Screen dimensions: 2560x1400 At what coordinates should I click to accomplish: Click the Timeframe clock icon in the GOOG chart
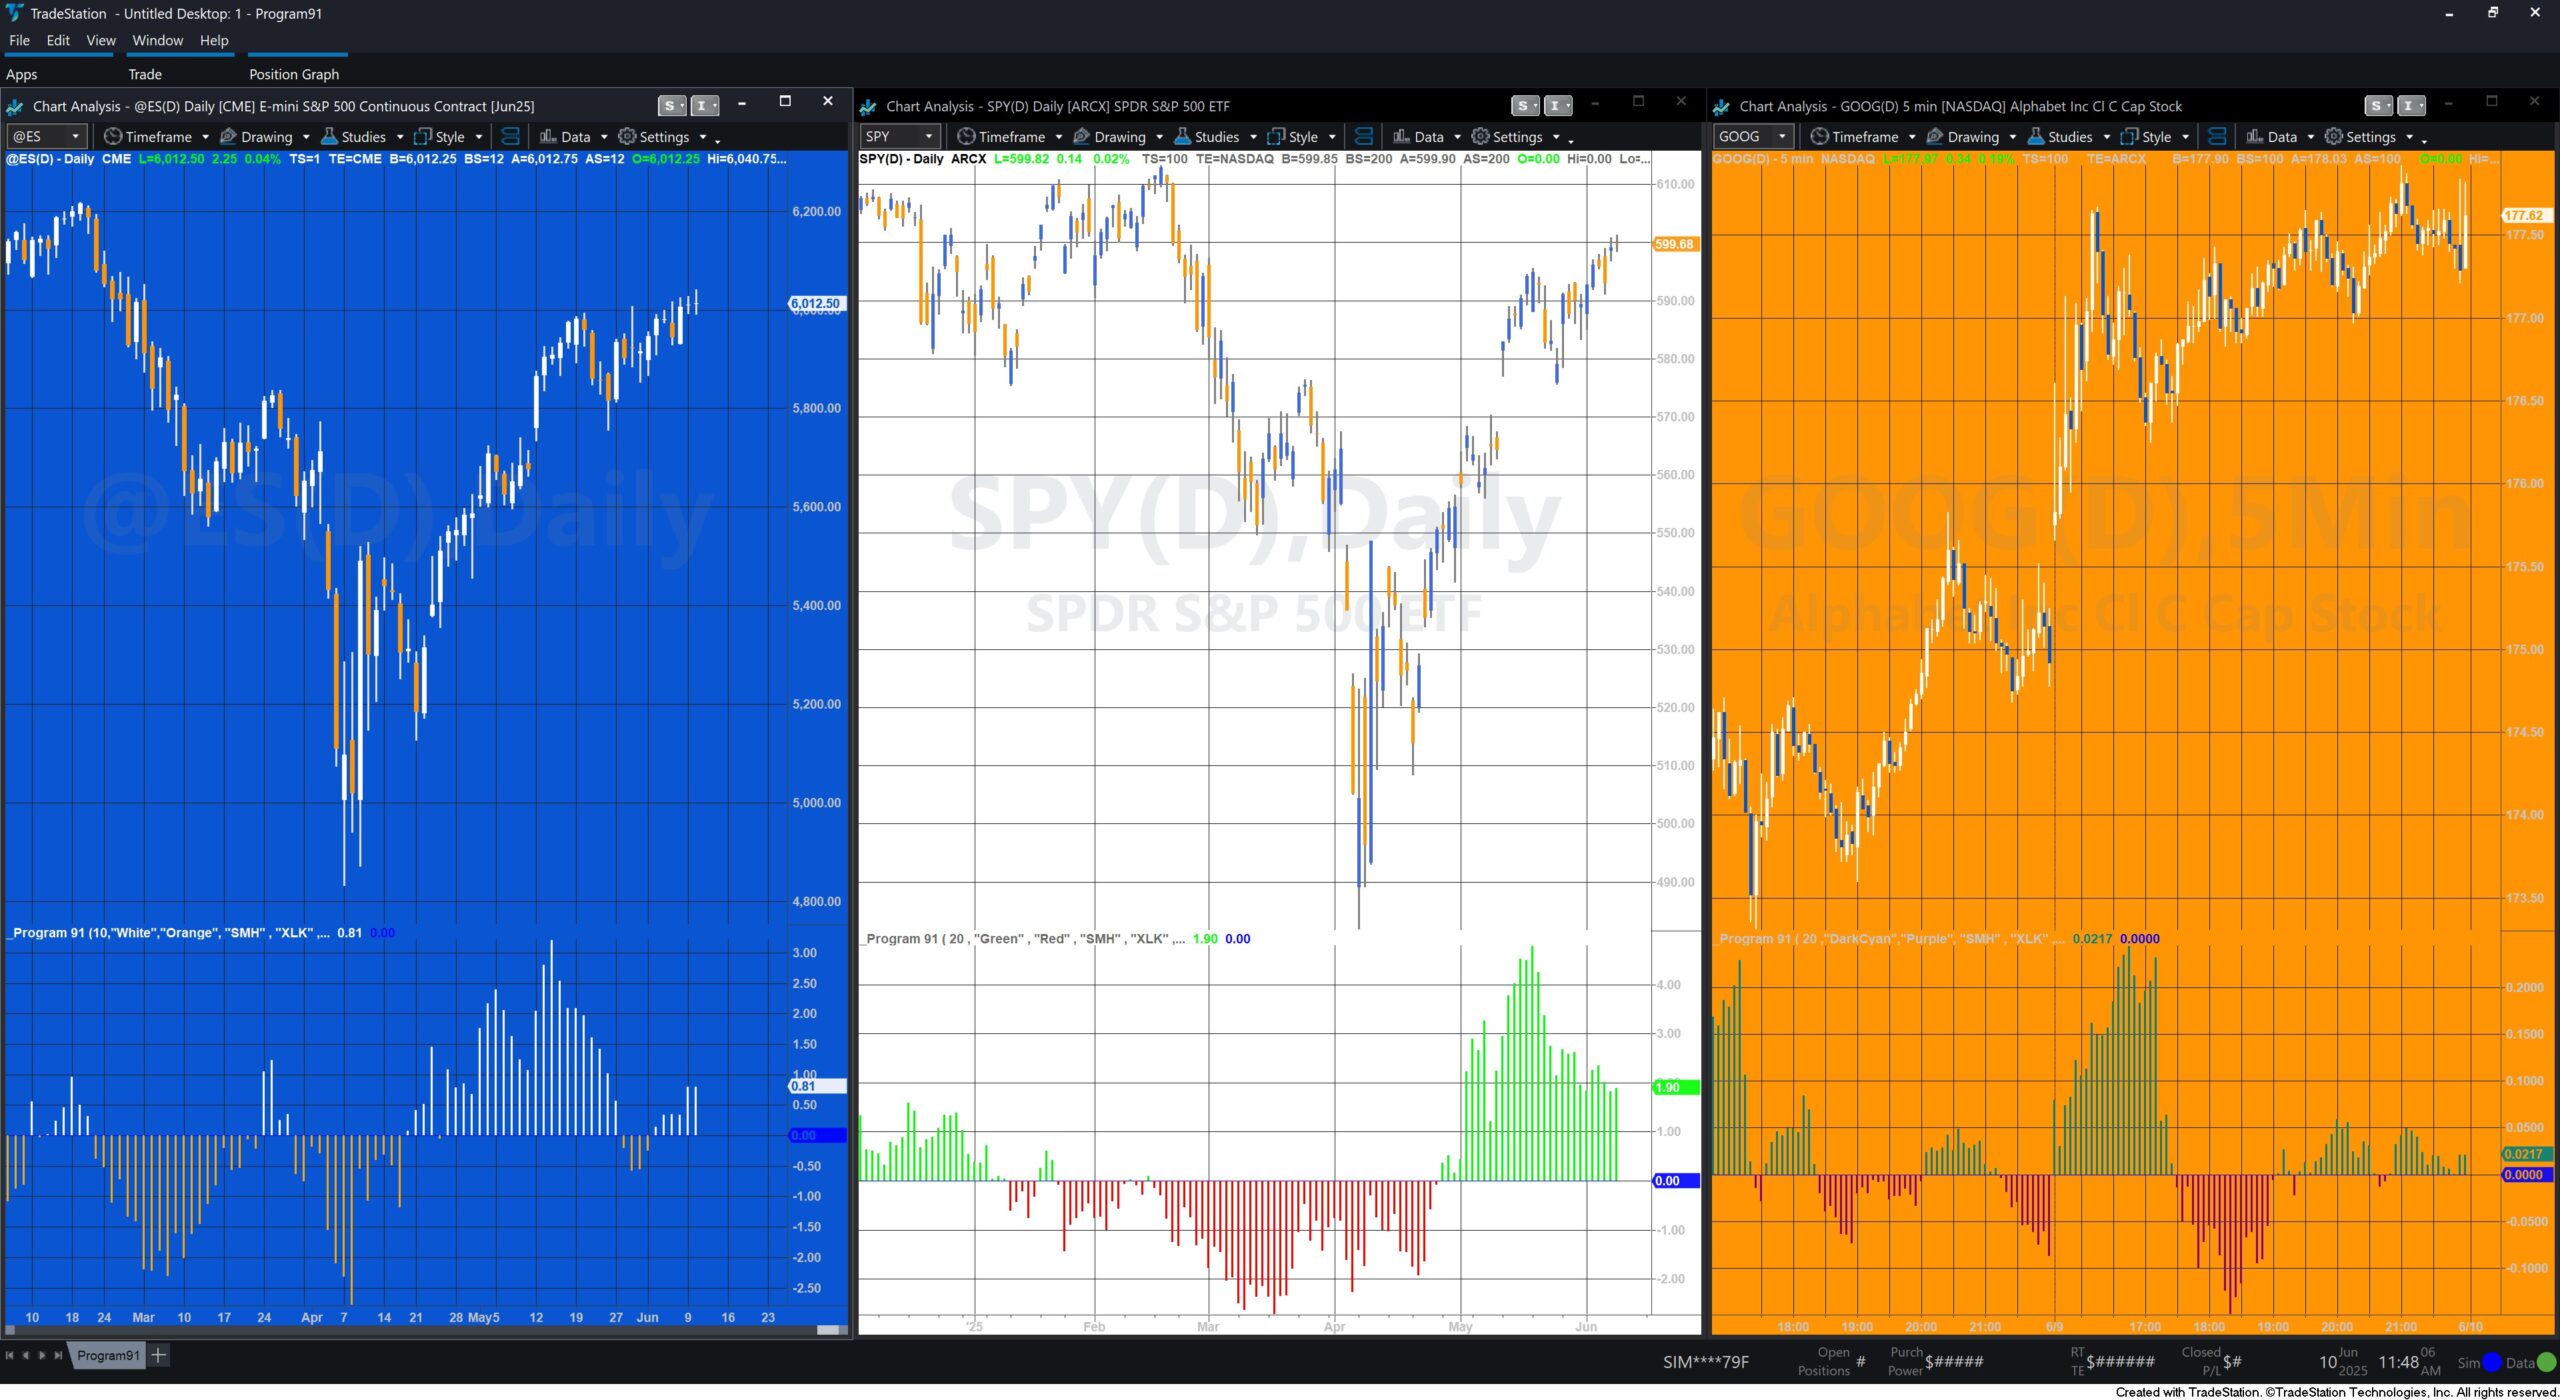point(1819,137)
